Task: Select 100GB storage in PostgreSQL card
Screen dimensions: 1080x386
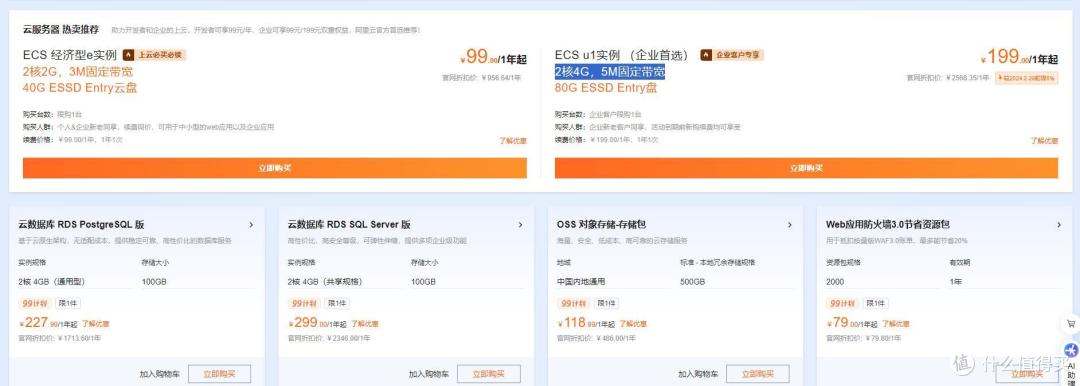Action: coord(198,282)
